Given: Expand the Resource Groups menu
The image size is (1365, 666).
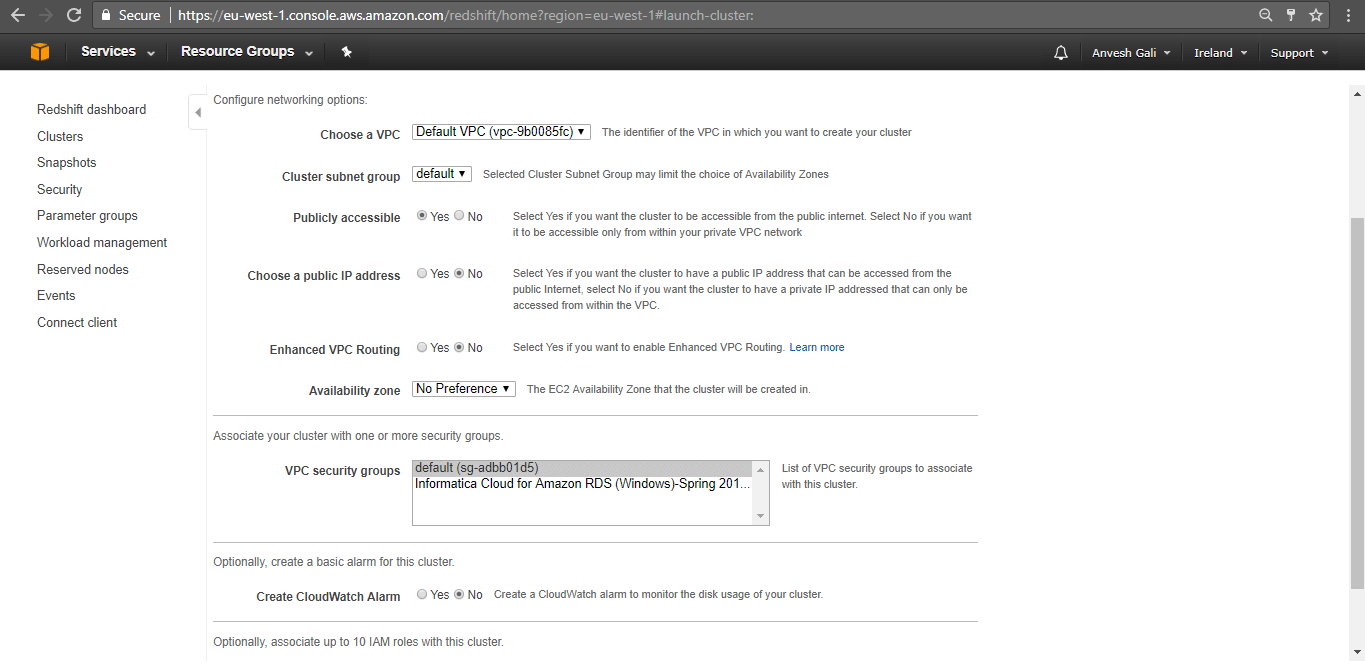Looking at the screenshot, I should (x=247, y=52).
